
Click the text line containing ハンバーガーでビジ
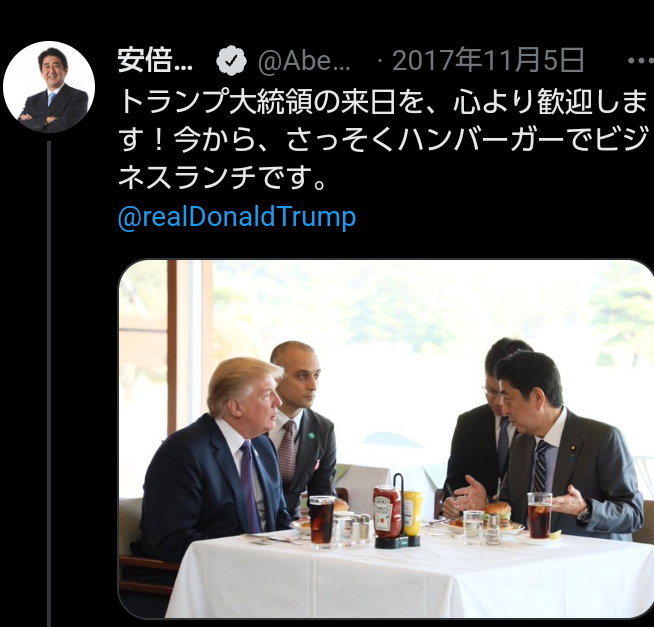(x=383, y=140)
